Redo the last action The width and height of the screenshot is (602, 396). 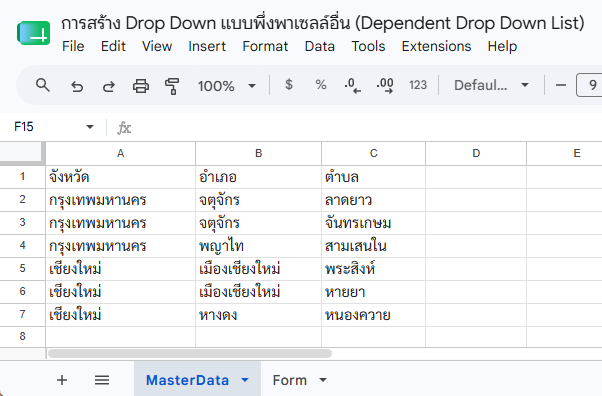click(109, 86)
